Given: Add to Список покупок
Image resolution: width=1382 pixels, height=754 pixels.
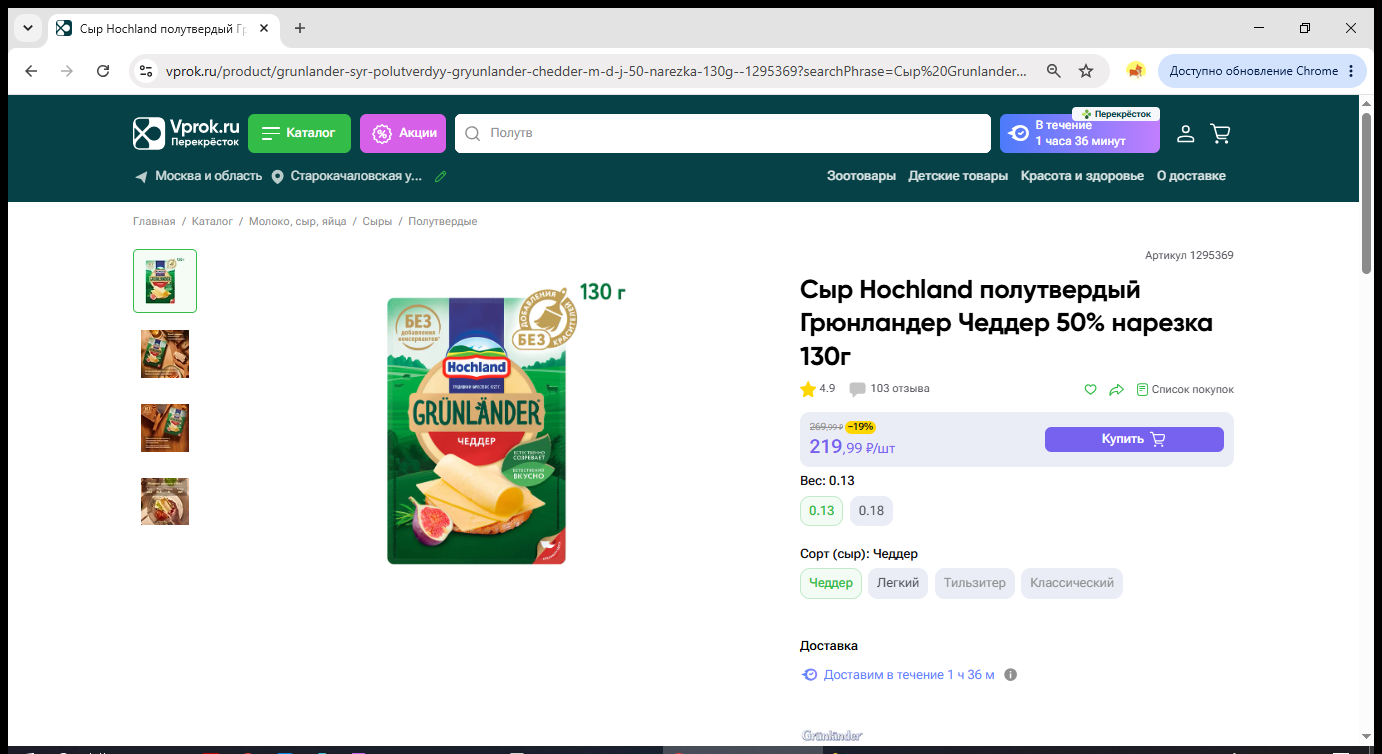Looking at the screenshot, I should point(1185,389).
